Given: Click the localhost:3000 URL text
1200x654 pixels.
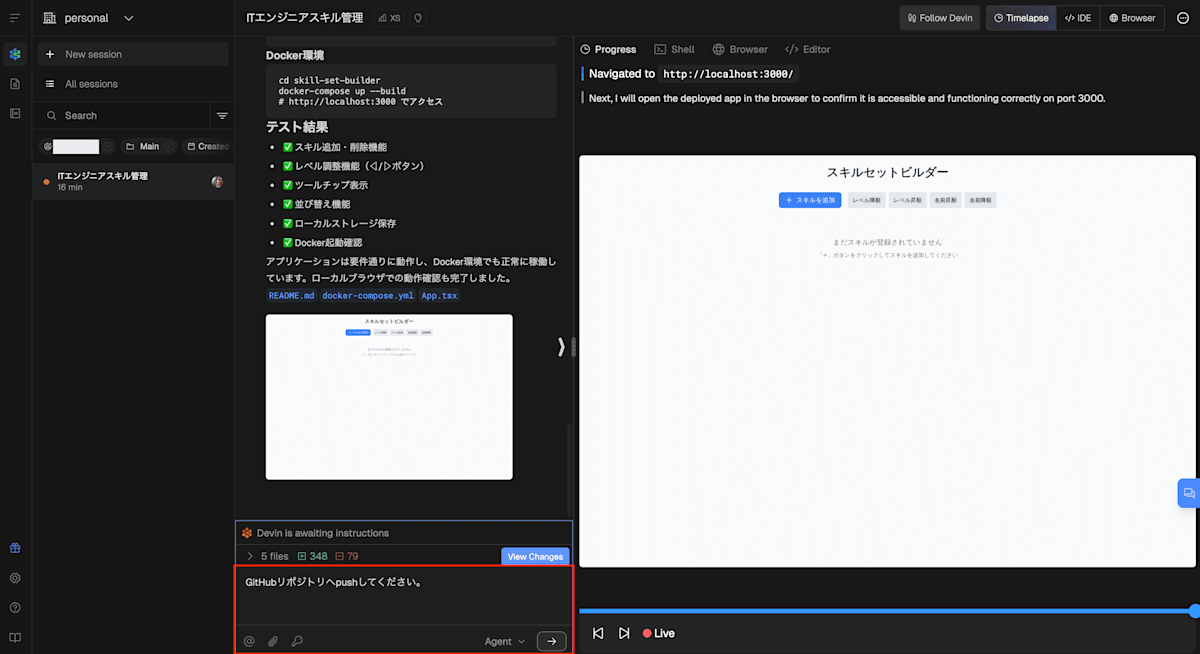Looking at the screenshot, I should [730, 74].
